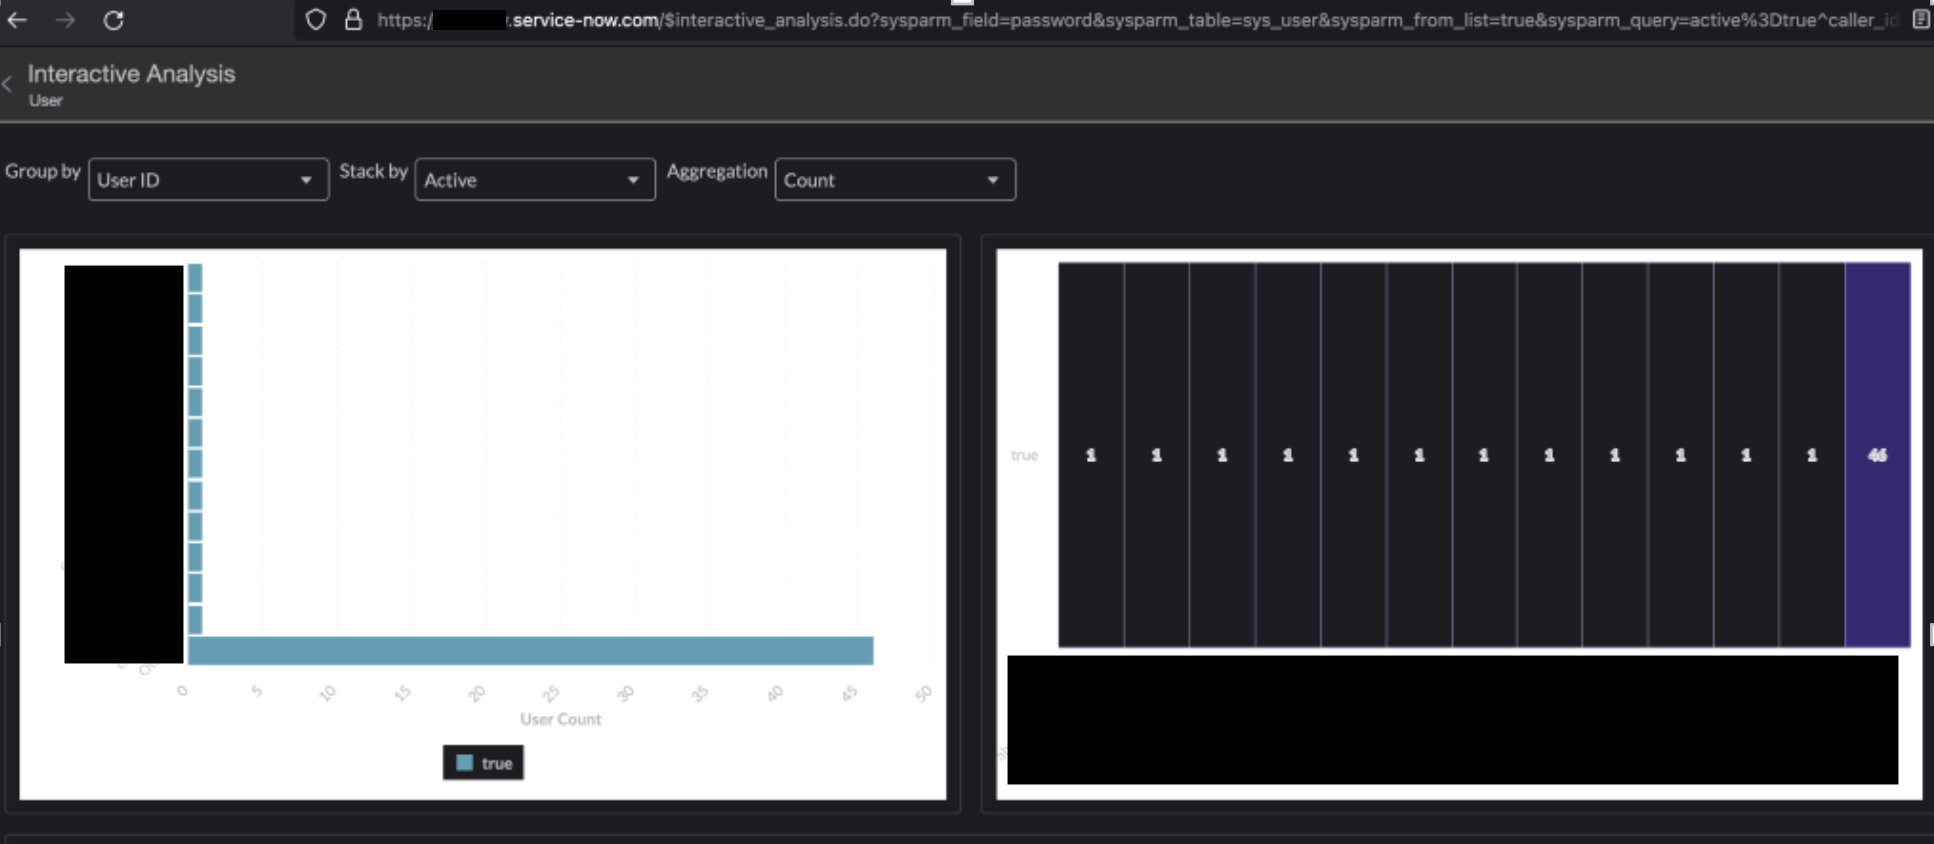1934x844 pixels.
Task: Click the padlock site security icon
Action: click(x=353, y=20)
